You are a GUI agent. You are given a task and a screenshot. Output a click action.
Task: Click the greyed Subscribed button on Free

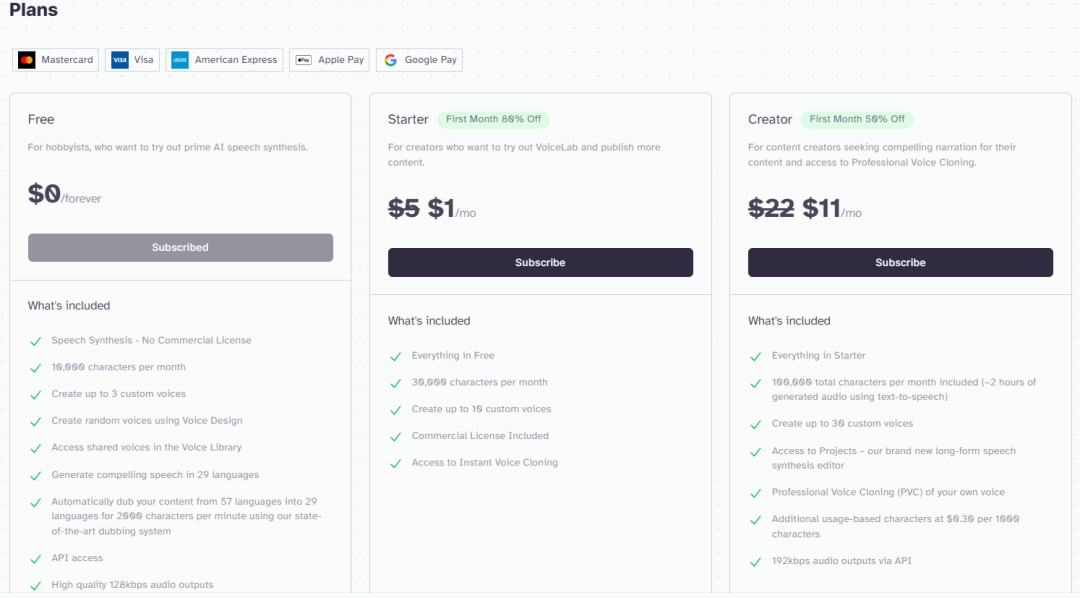pyautogui.click(x=180, y=247)
